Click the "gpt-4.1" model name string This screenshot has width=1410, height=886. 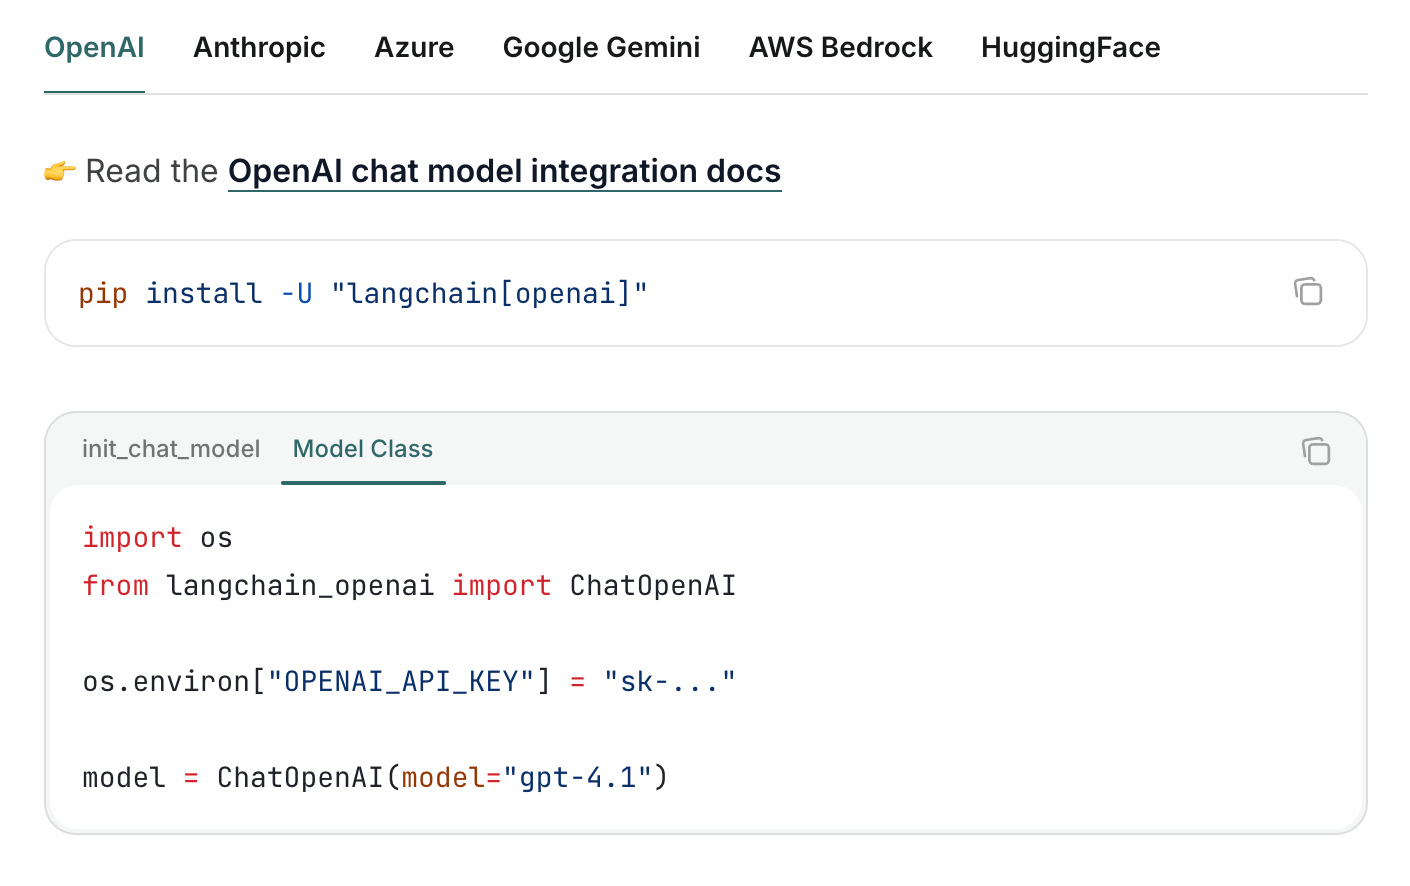tap(577, 778)
